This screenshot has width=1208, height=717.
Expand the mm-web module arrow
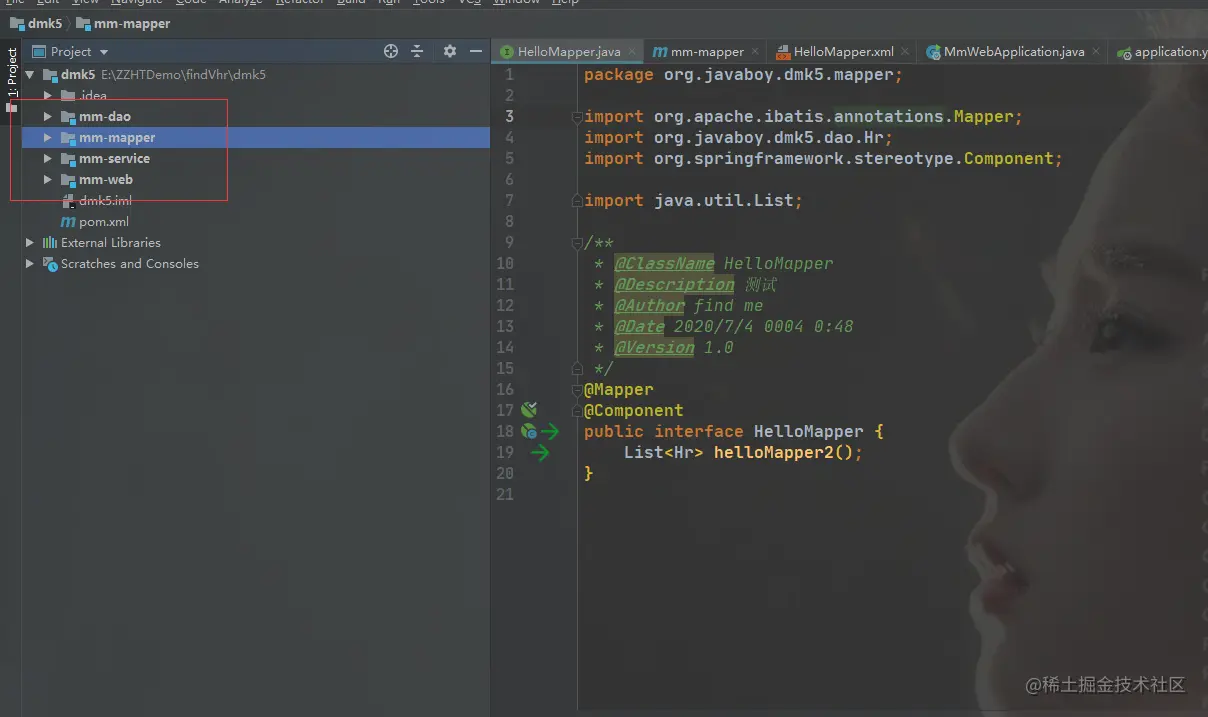(x=47, y=180)
